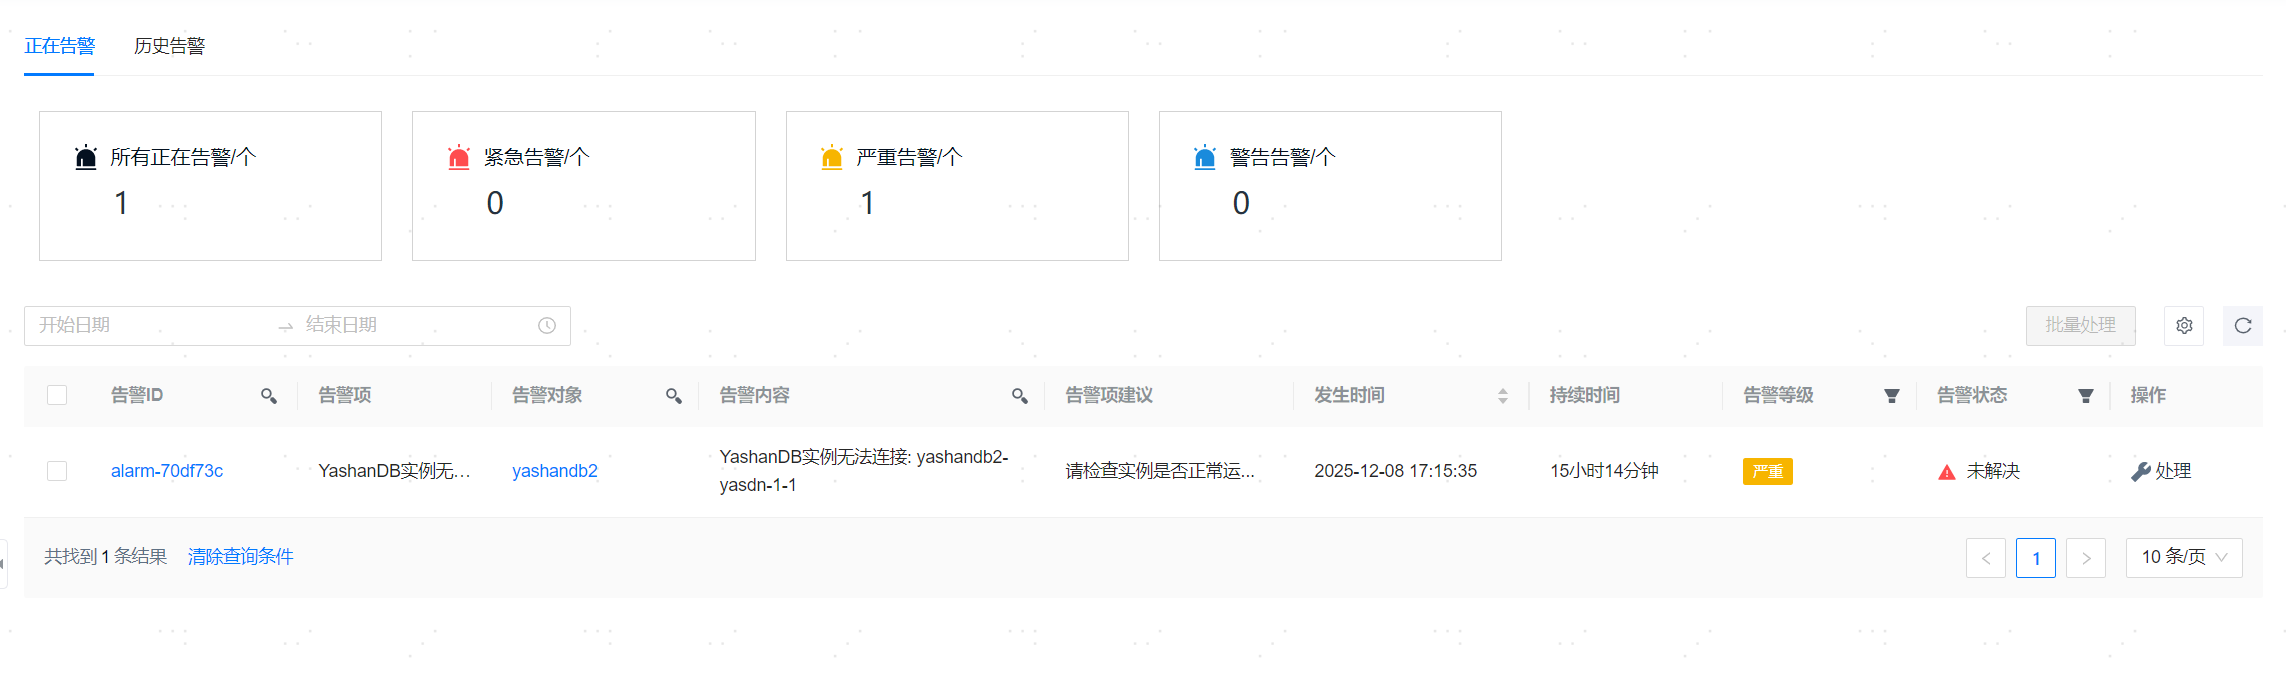Select the 正在告警 tab
This screenshot has width=2286, height=679.
pos(59,46)
